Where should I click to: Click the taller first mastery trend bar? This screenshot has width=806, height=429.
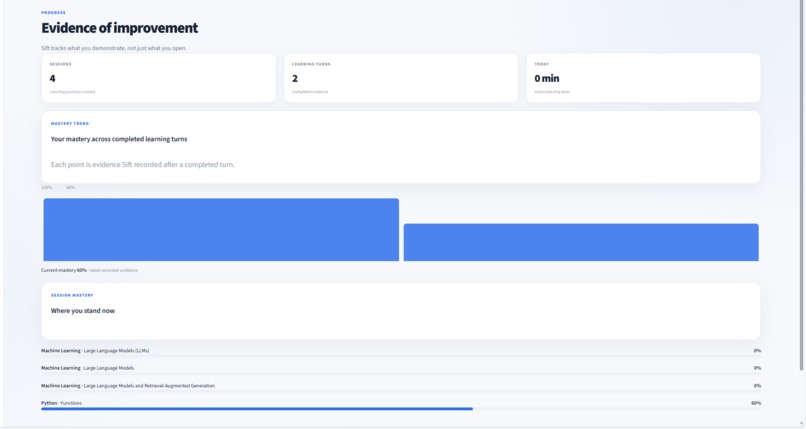[x=221, y=230]
